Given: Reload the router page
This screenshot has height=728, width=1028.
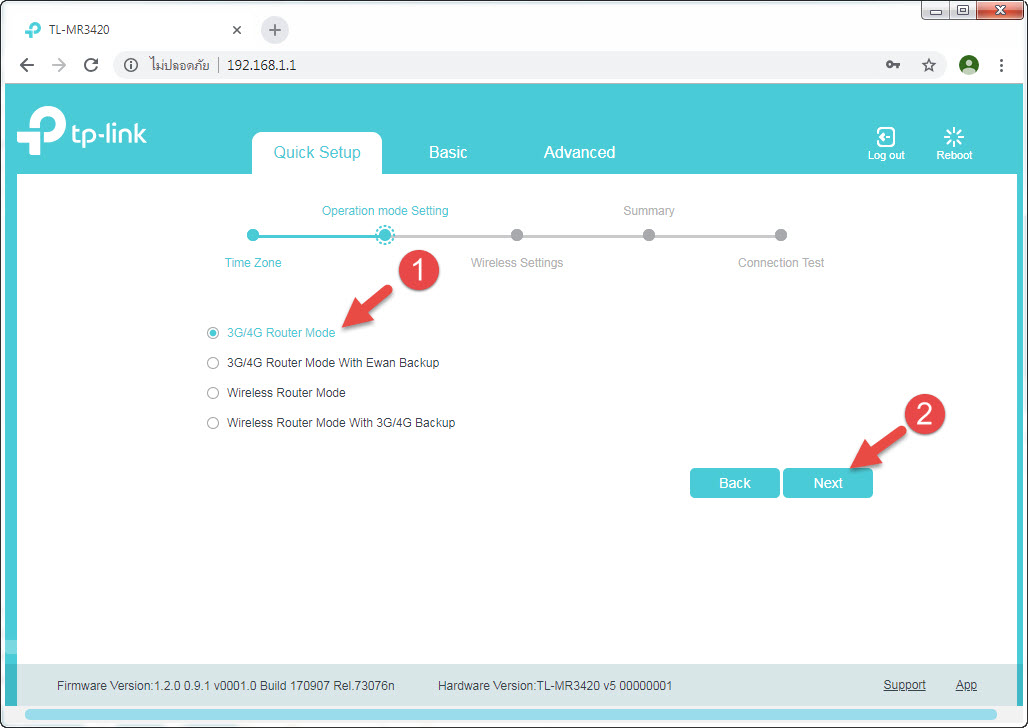Looking at the screenshot, I should [x=91, y=65].
